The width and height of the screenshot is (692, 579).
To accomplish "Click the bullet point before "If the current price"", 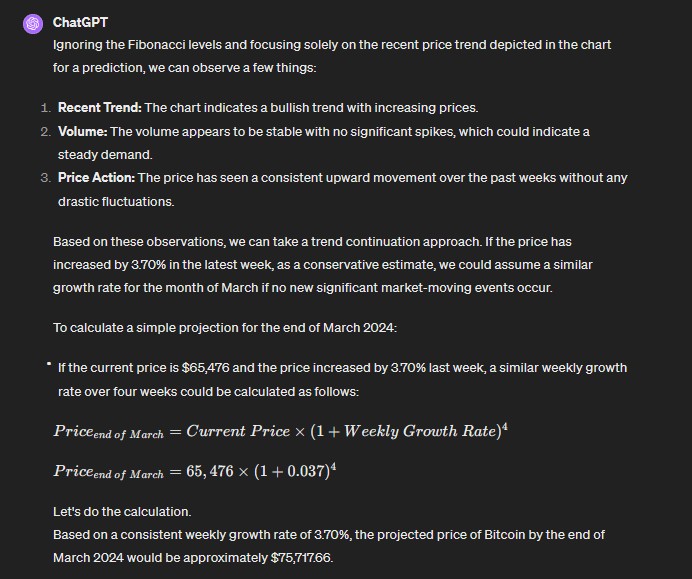I will tap(47, 365).
